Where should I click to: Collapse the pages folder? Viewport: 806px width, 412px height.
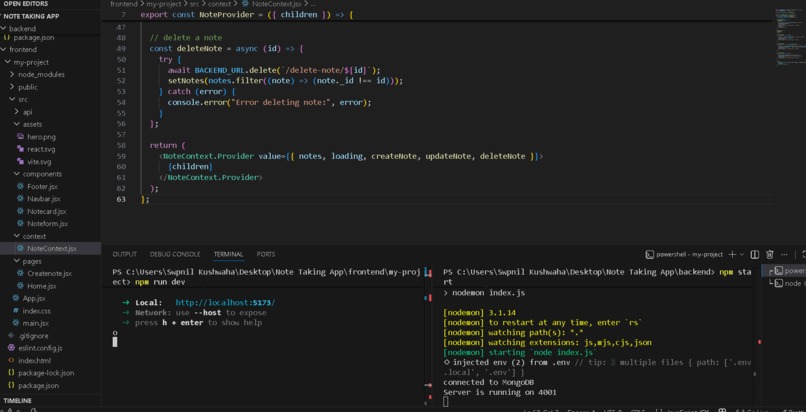click(x=50, y=261)
